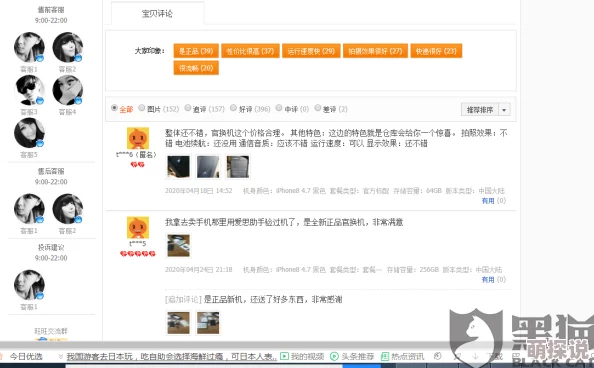Open profile avatar of reviewer t***6

click(x=138, y=138)
